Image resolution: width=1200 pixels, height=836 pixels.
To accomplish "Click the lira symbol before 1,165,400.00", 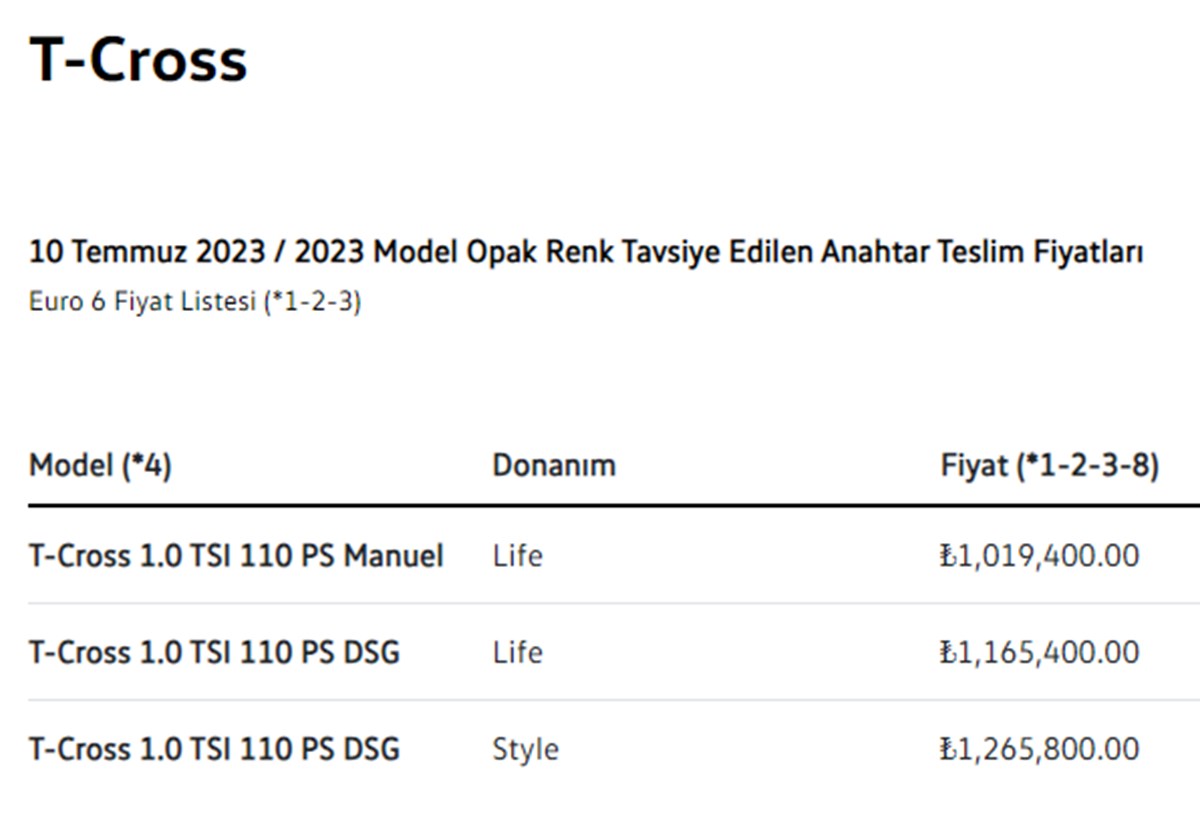I will pyautogui.click(x=948, y=653).
